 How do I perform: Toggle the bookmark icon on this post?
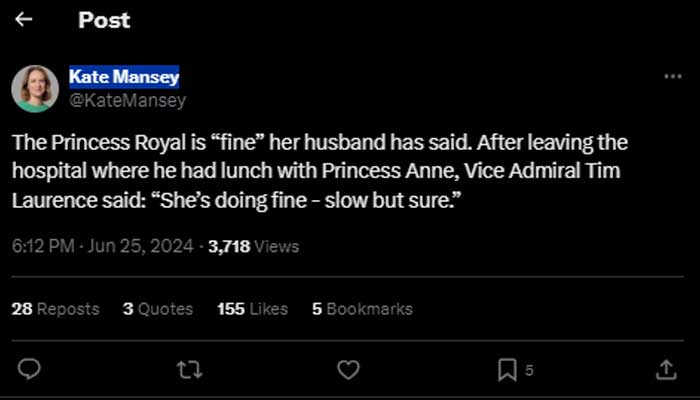coord(507,370)
